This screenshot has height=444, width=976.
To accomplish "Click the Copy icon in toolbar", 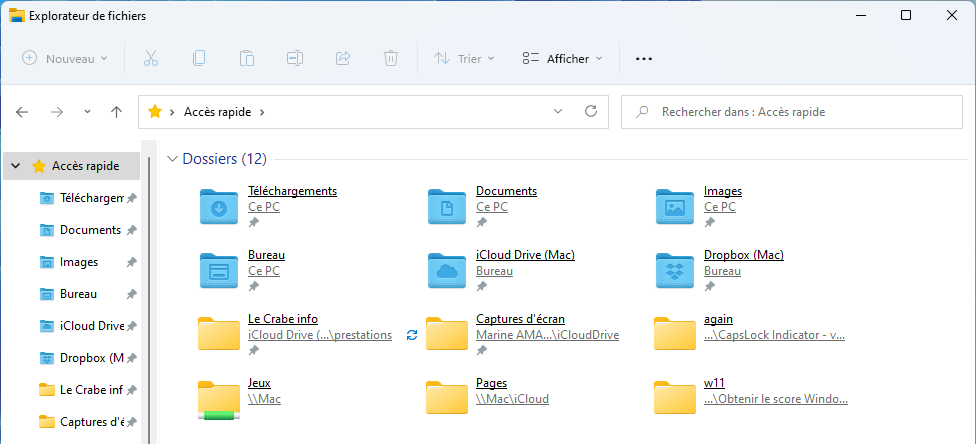I will [199, 59].
